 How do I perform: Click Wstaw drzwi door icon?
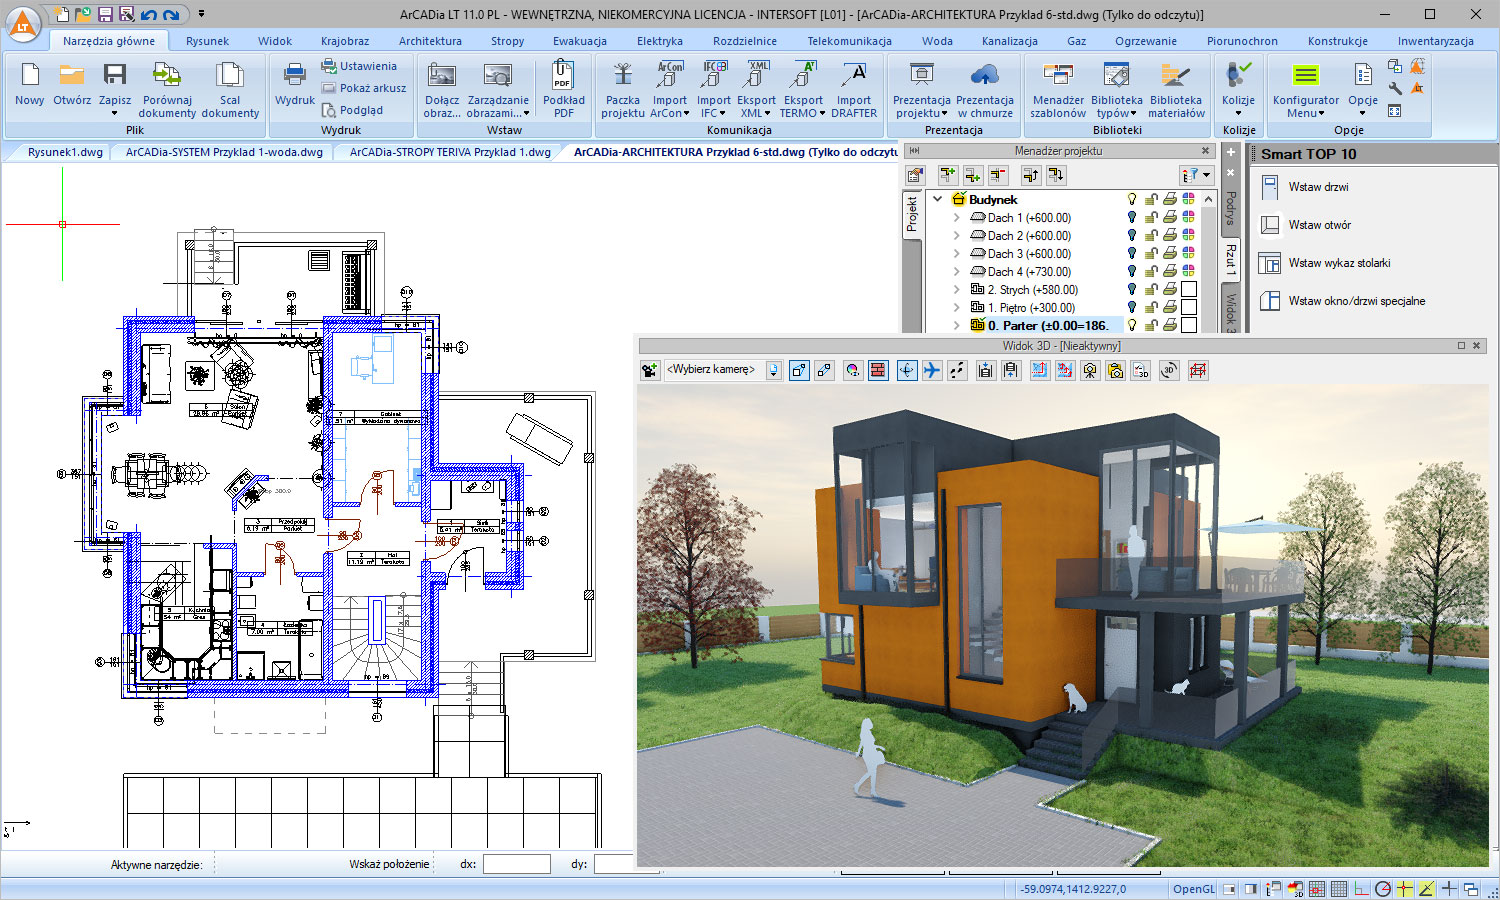1270,187
